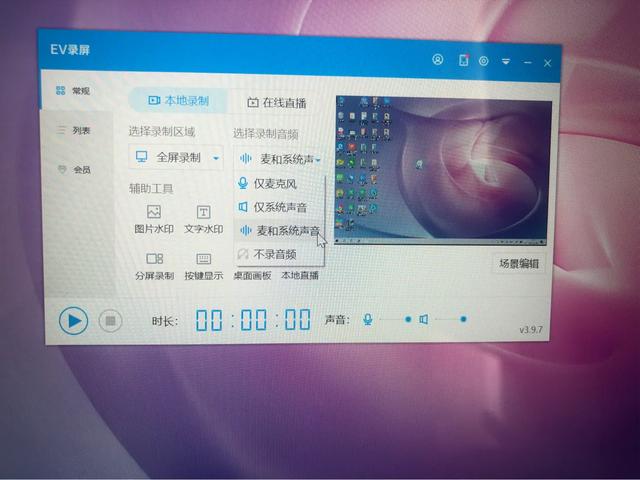The height and width of the screenshot is (480, 640).
Task: Open the title bar triangle dropdown menu
Action: (506, 61)
